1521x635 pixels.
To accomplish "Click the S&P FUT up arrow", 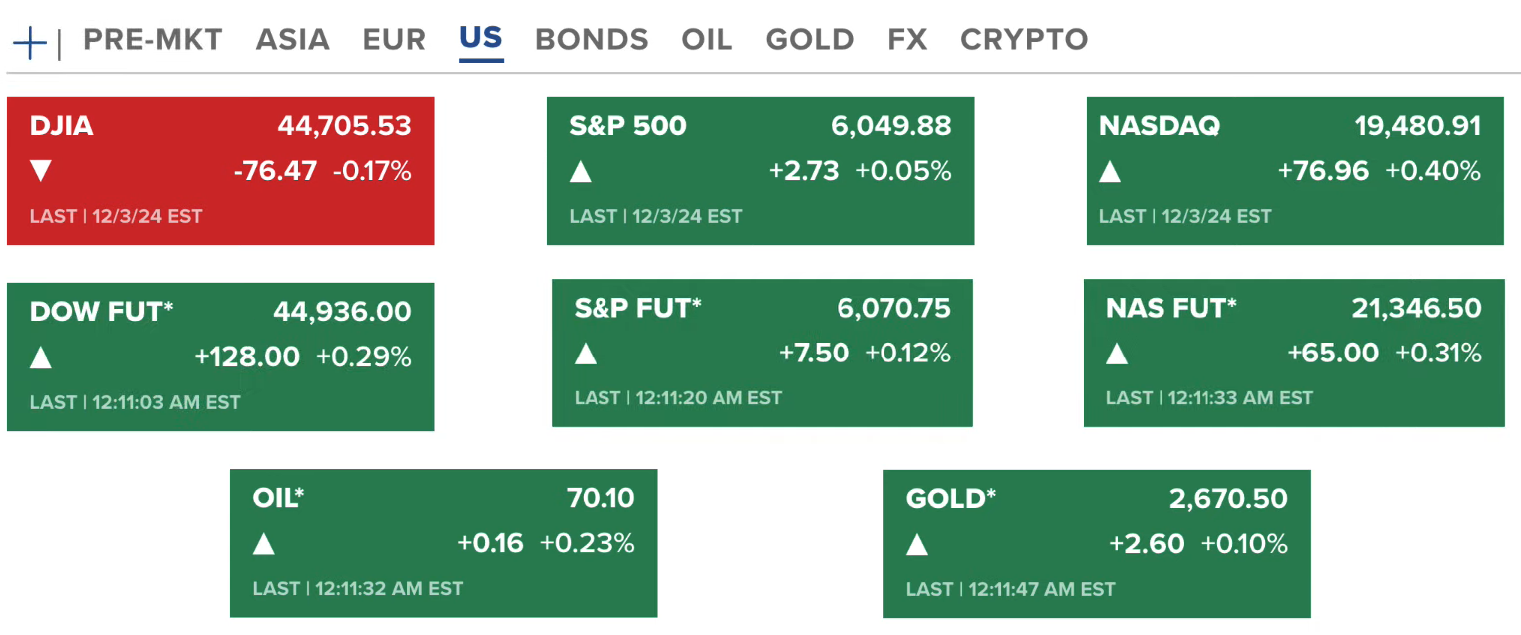I will tap(586, 353).
